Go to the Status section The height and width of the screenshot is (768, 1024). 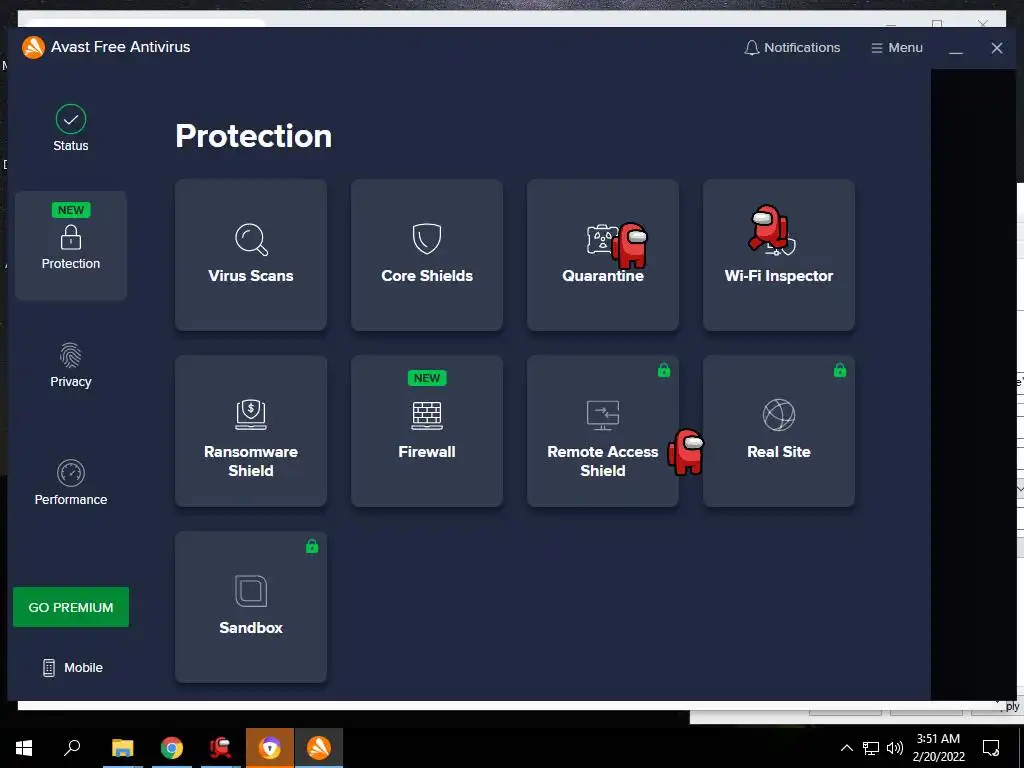(x=71, y=128)
